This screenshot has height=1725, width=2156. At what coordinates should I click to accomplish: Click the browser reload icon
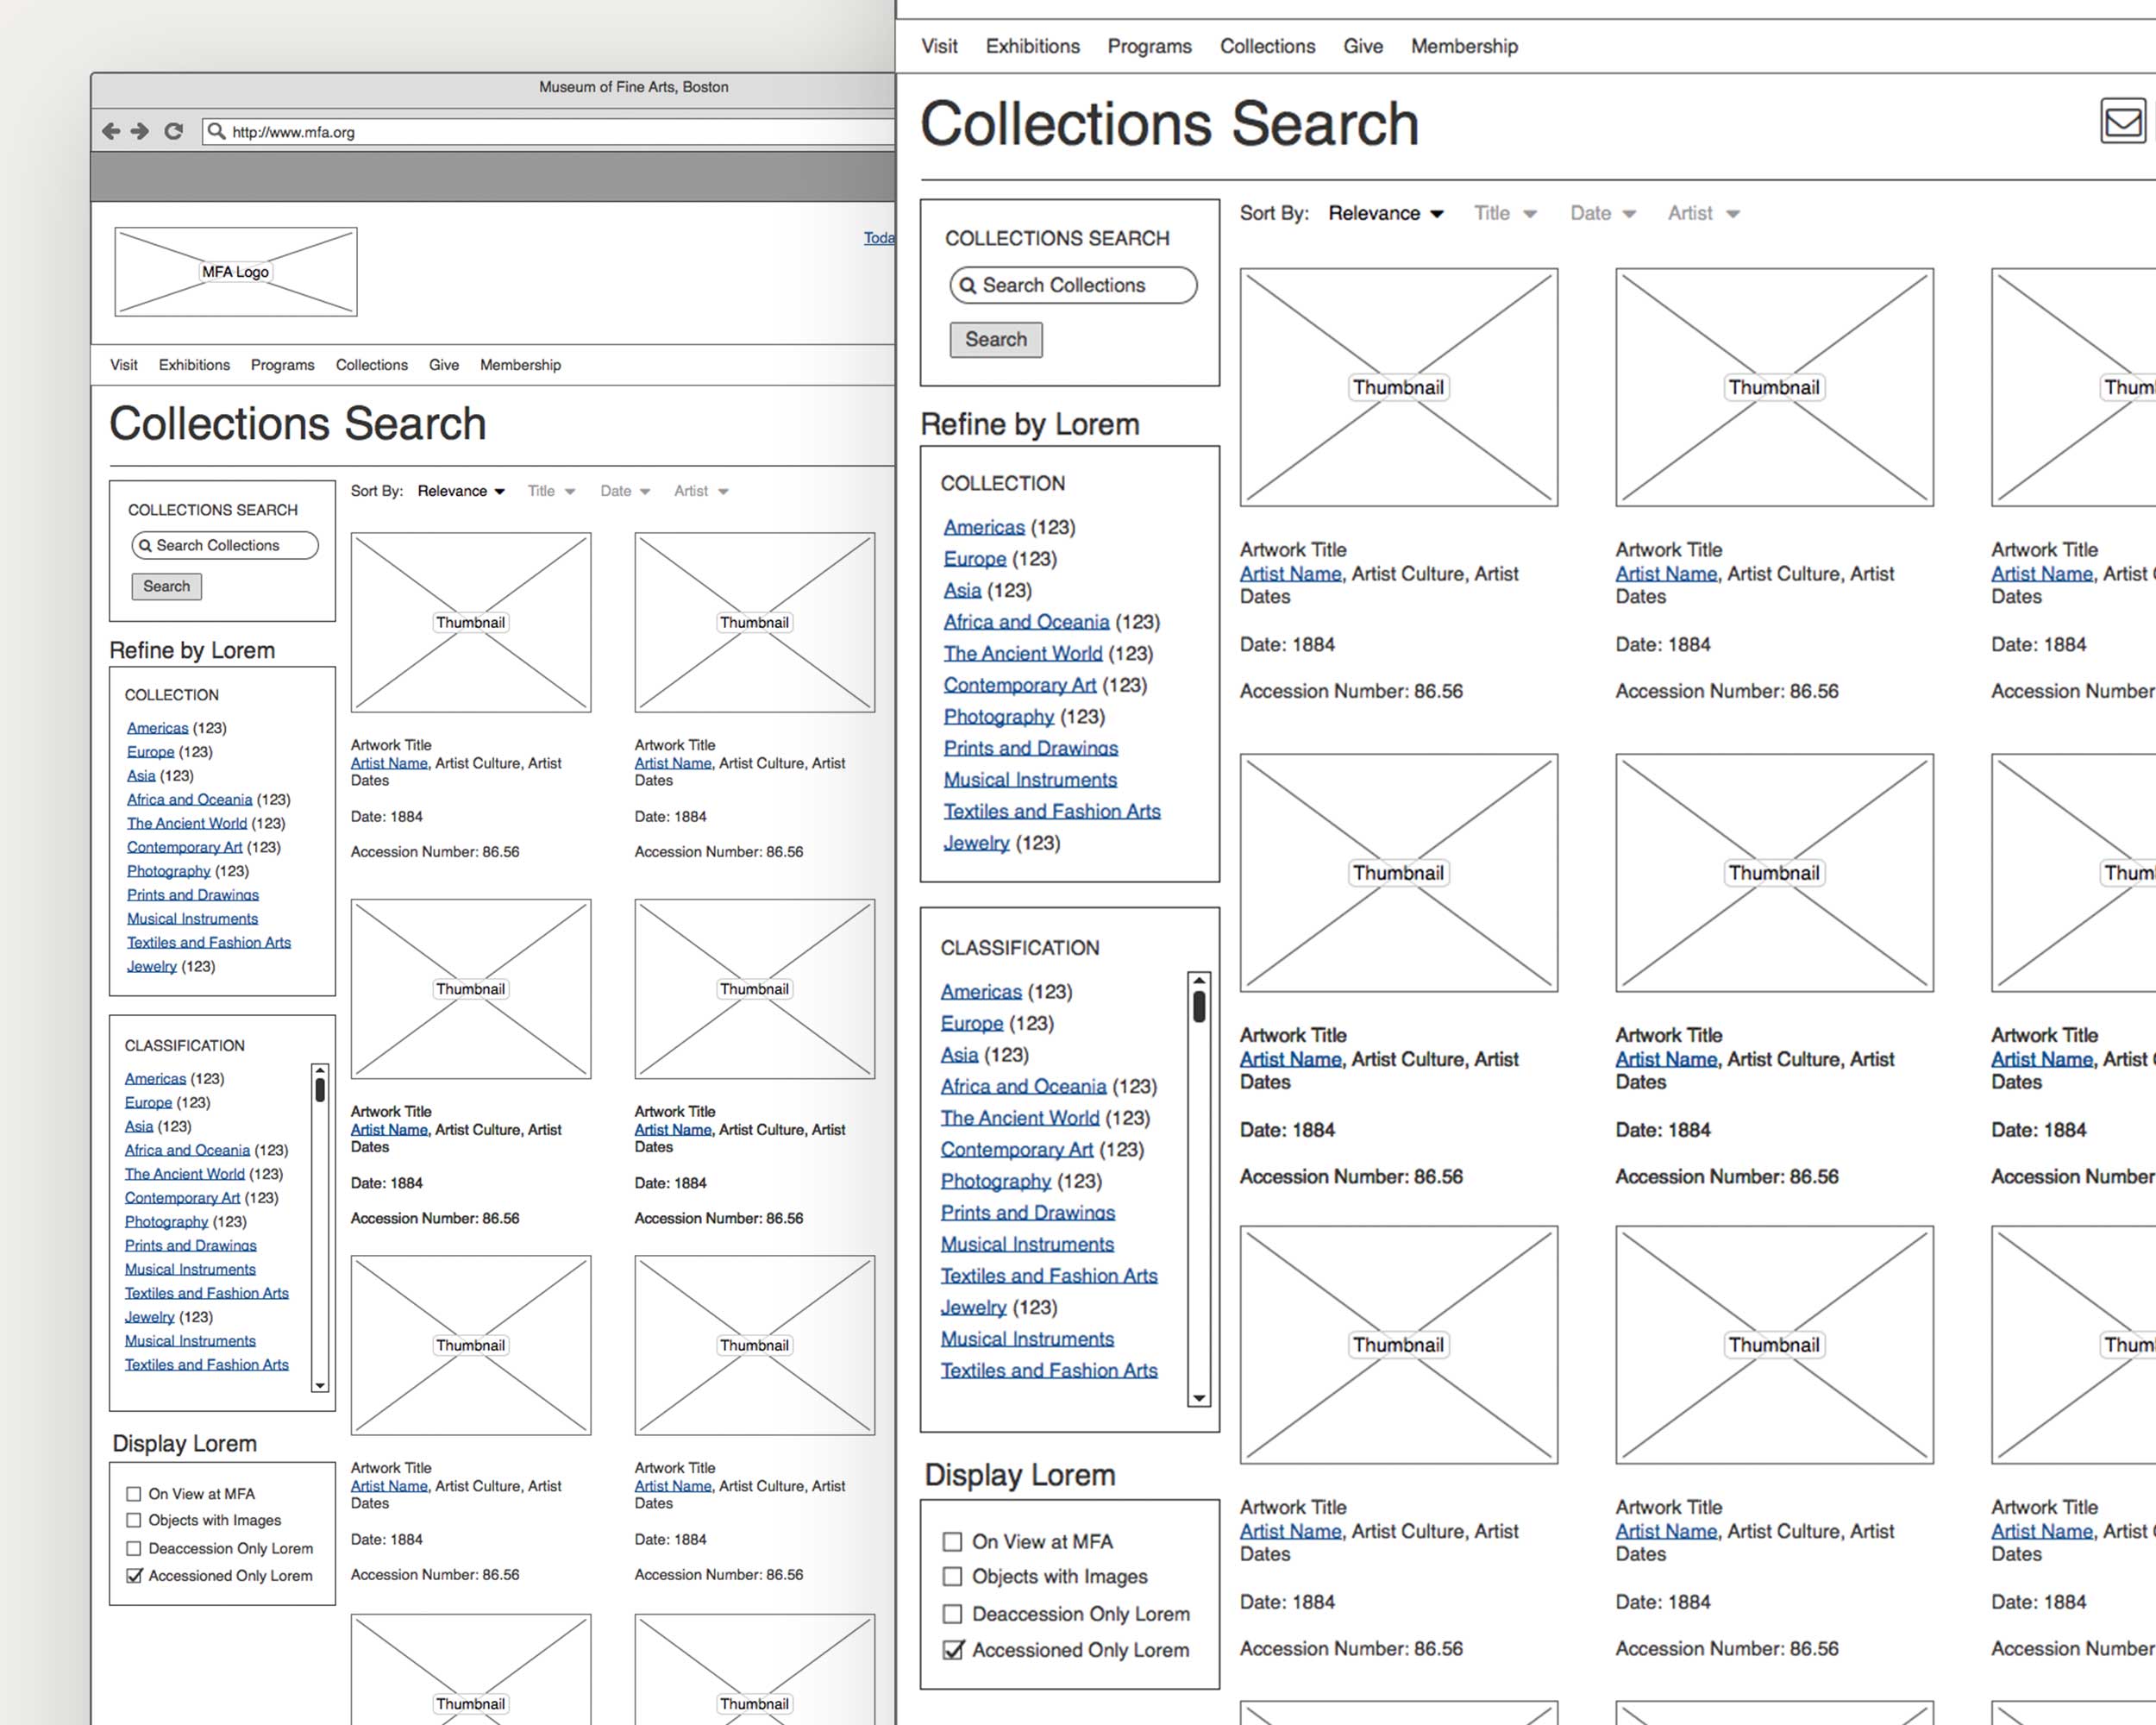[x=174, y=131]
